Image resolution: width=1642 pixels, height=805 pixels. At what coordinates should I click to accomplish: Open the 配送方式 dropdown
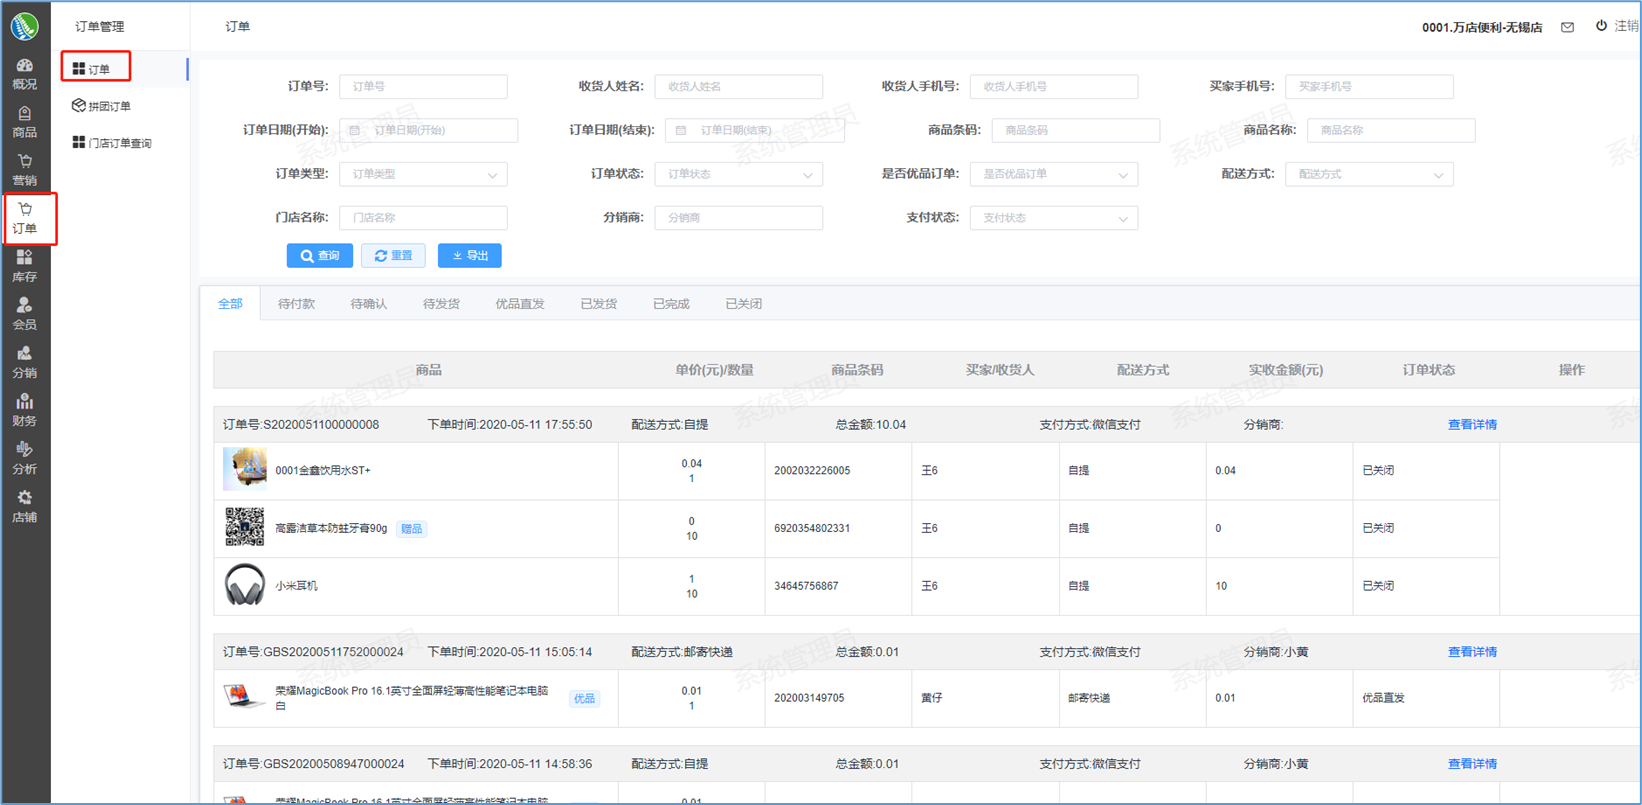point(1368,174)
